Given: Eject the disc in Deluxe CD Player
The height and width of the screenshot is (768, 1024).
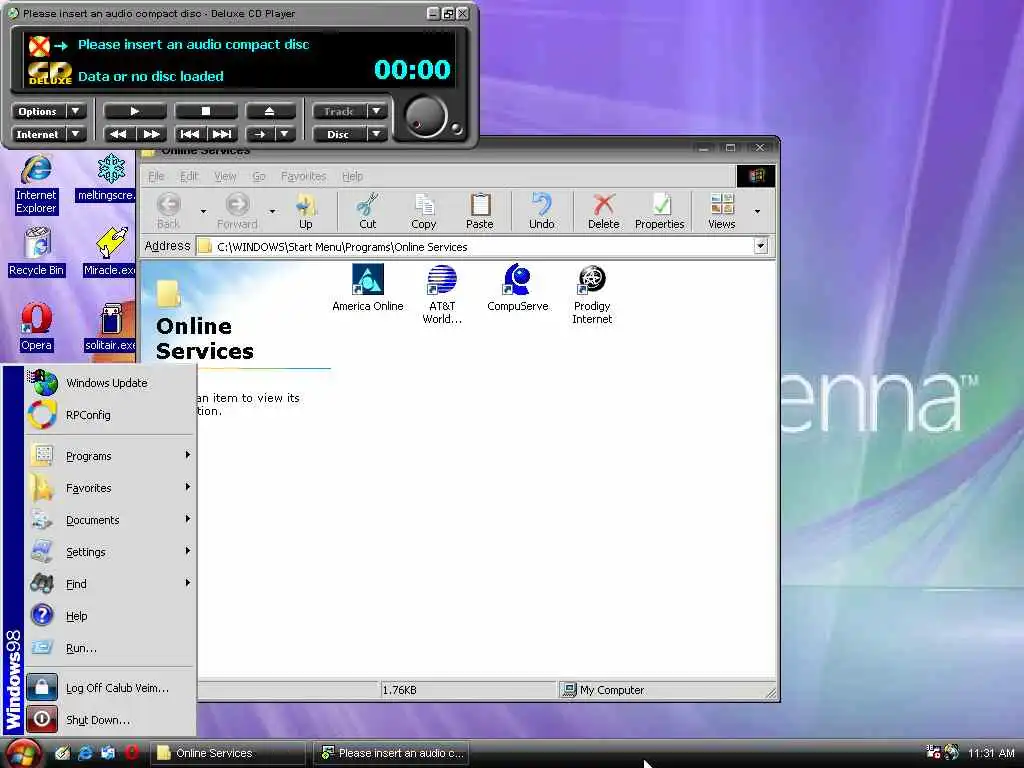Looking at the screenshot, I should click(269, 111).
